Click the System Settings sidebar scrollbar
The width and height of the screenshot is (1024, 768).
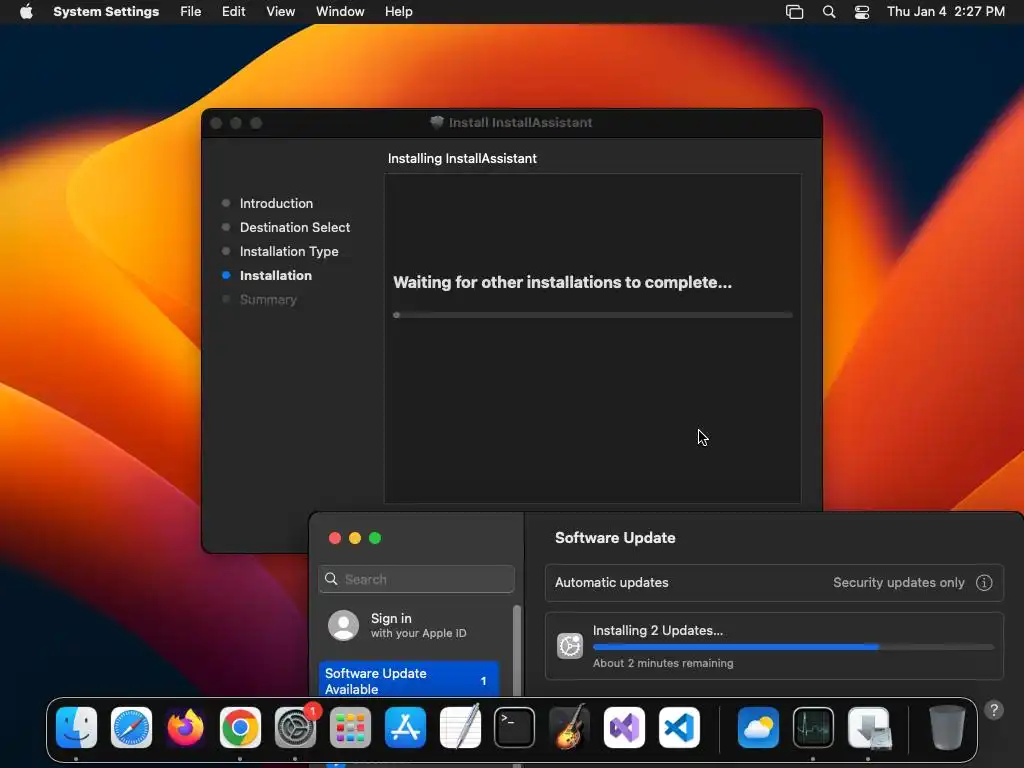[517, 653]
